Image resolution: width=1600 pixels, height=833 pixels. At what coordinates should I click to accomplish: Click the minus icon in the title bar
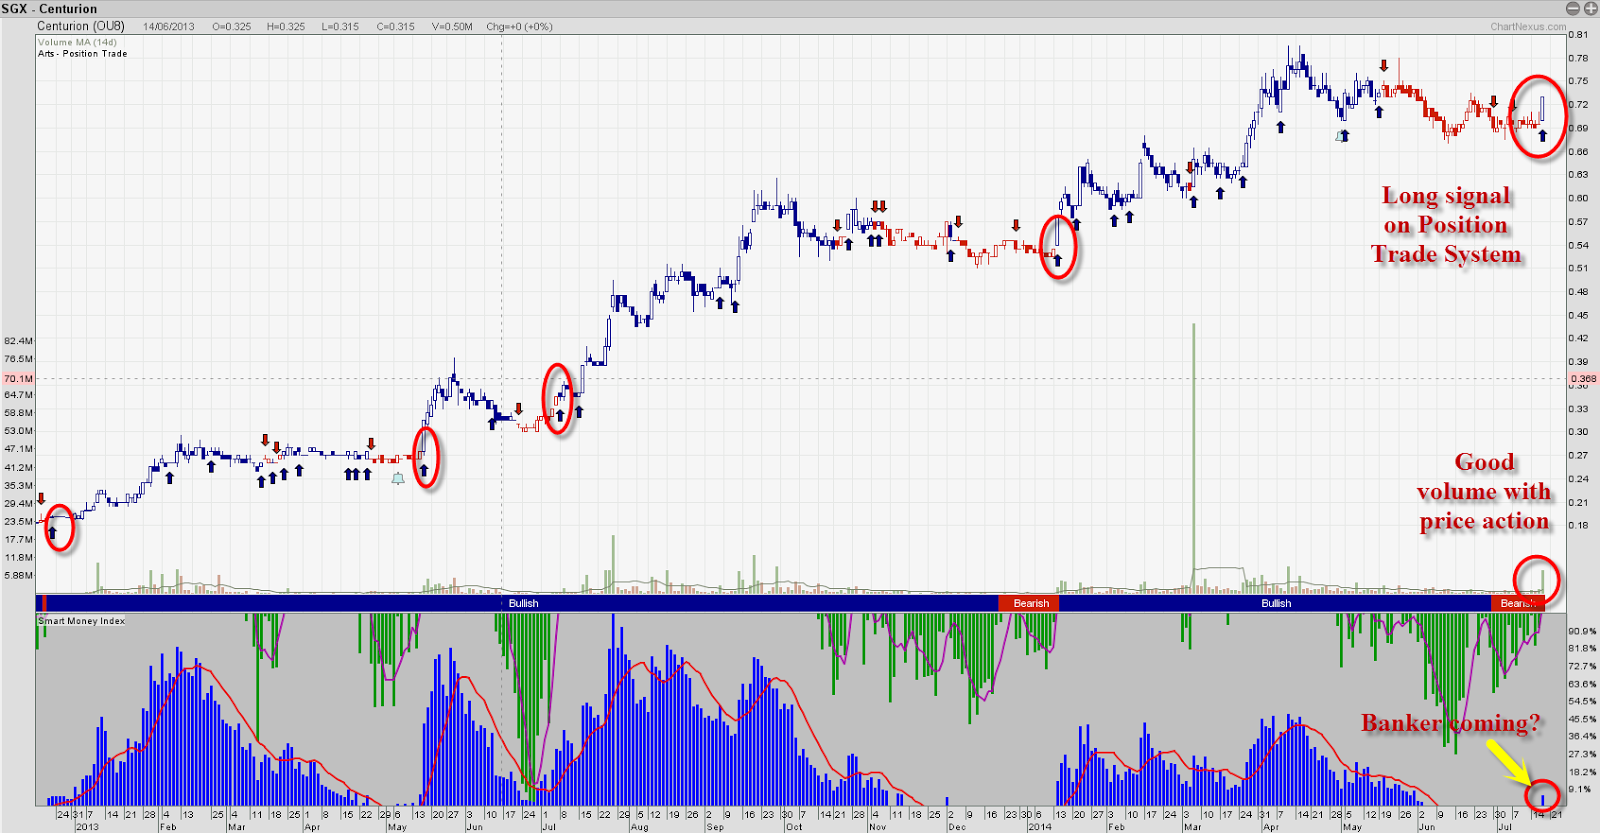[1572, 8]
